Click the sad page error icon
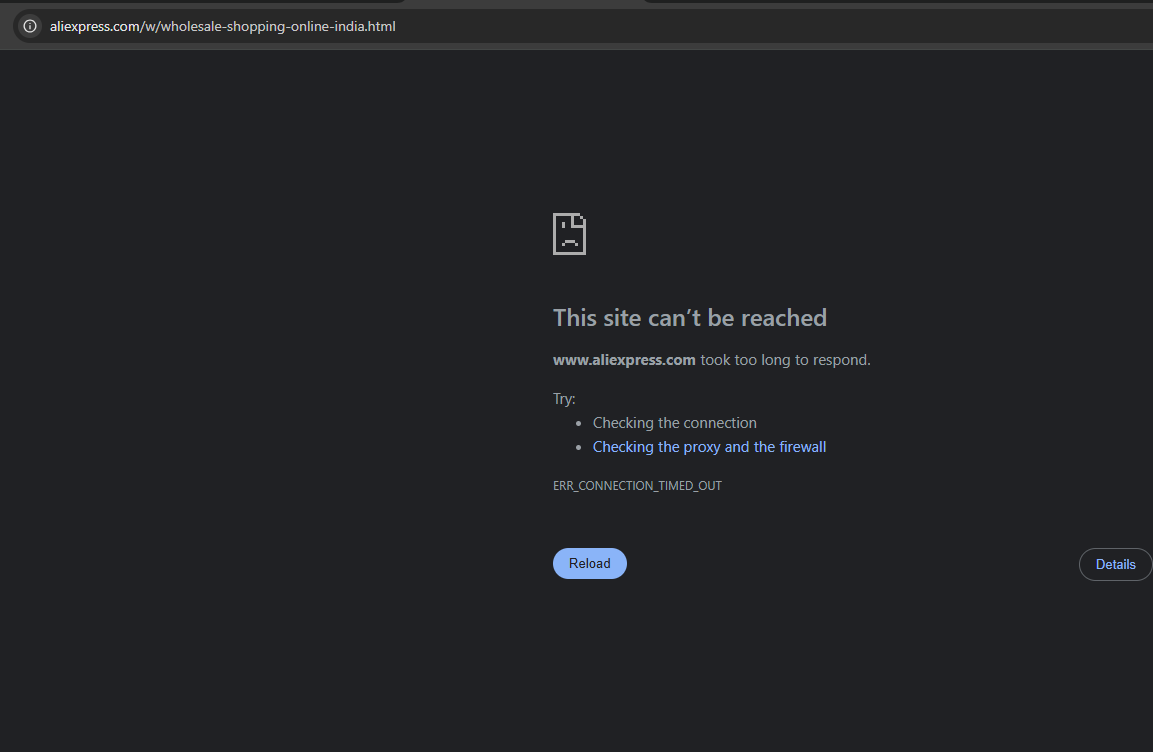The image size is (1153, 752). click(x=569, y=234)
